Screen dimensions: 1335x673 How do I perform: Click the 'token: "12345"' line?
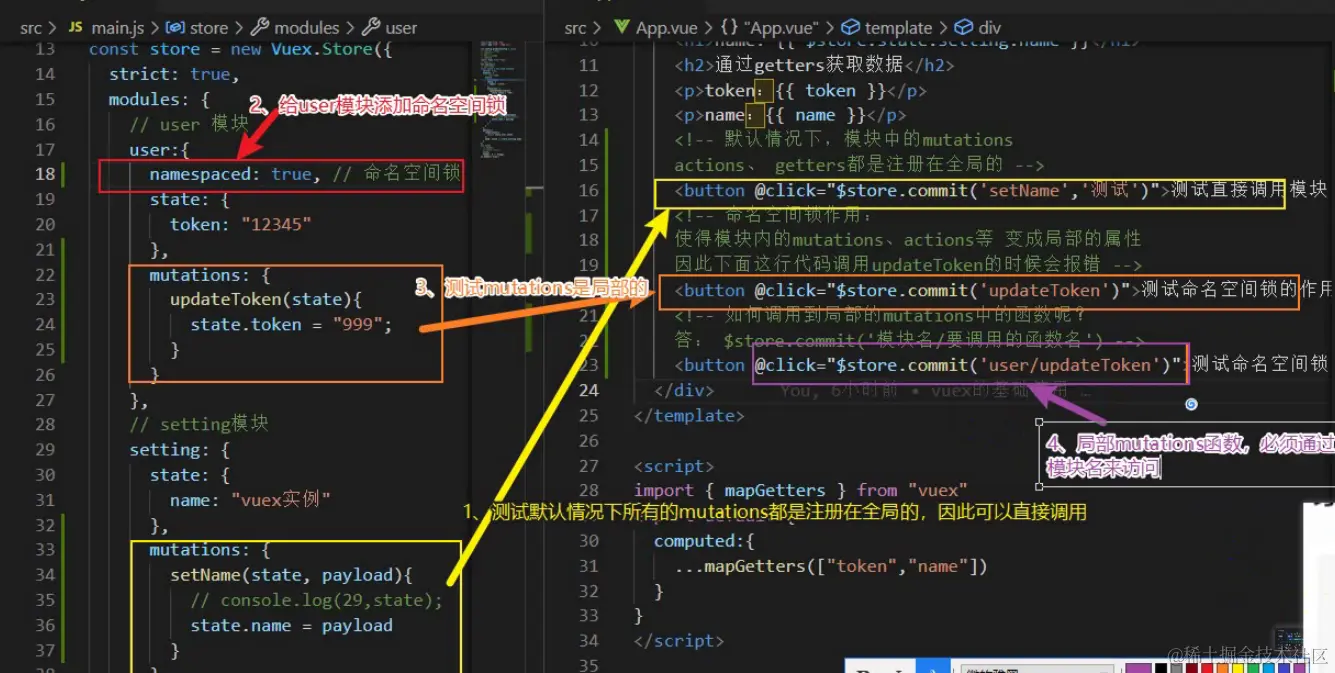click(x=241, y=224)
